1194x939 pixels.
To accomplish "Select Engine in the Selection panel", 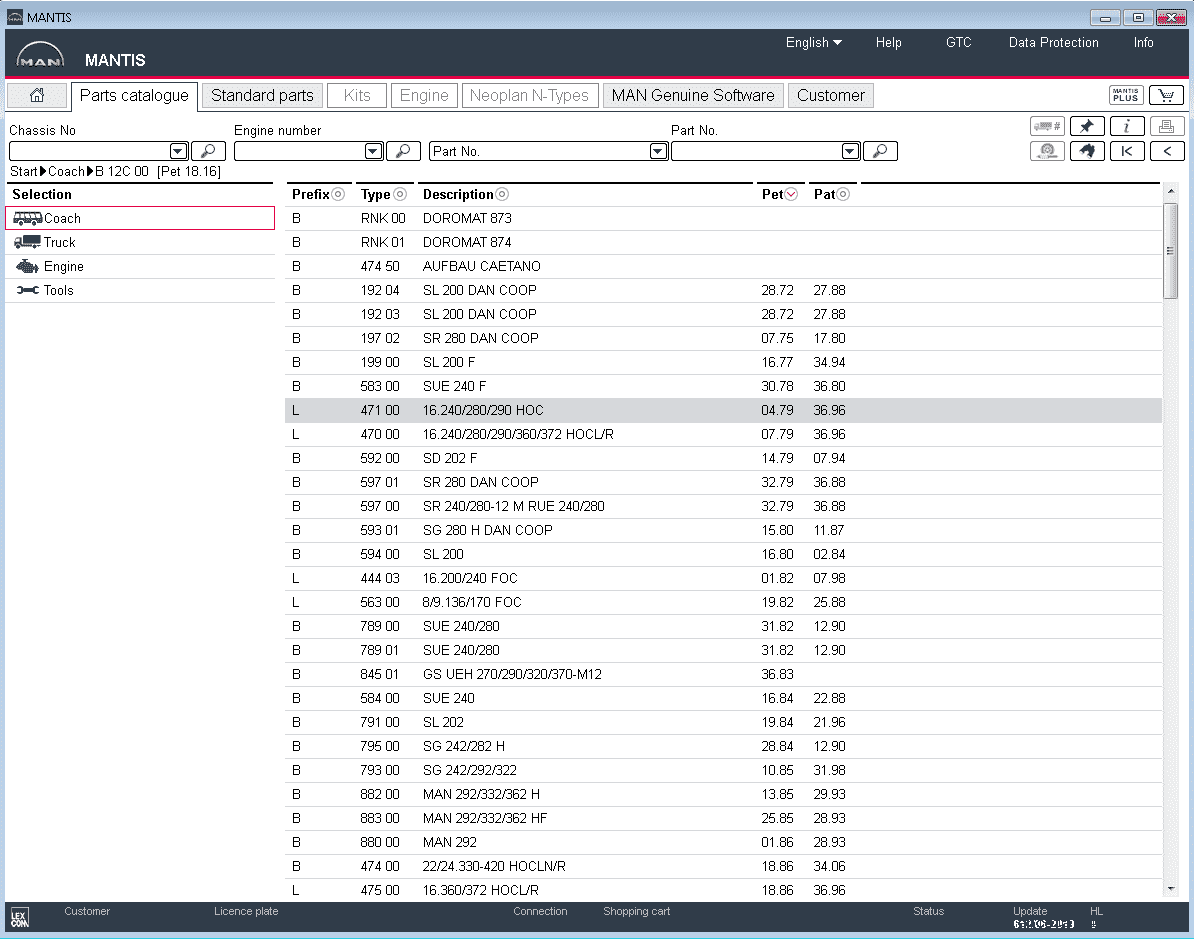I will pyautogui.click(x=140, y=267).
